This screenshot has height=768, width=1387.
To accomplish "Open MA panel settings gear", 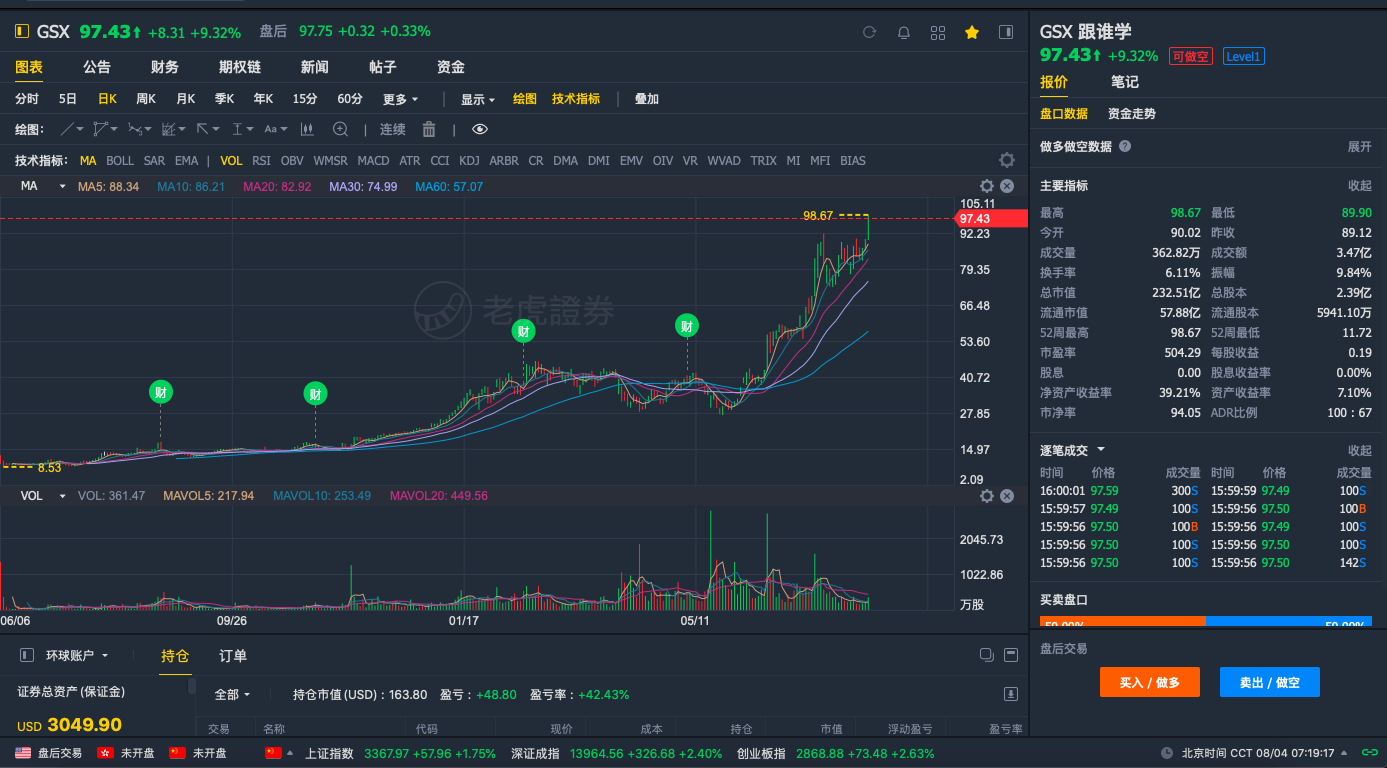I will (987, 186).
